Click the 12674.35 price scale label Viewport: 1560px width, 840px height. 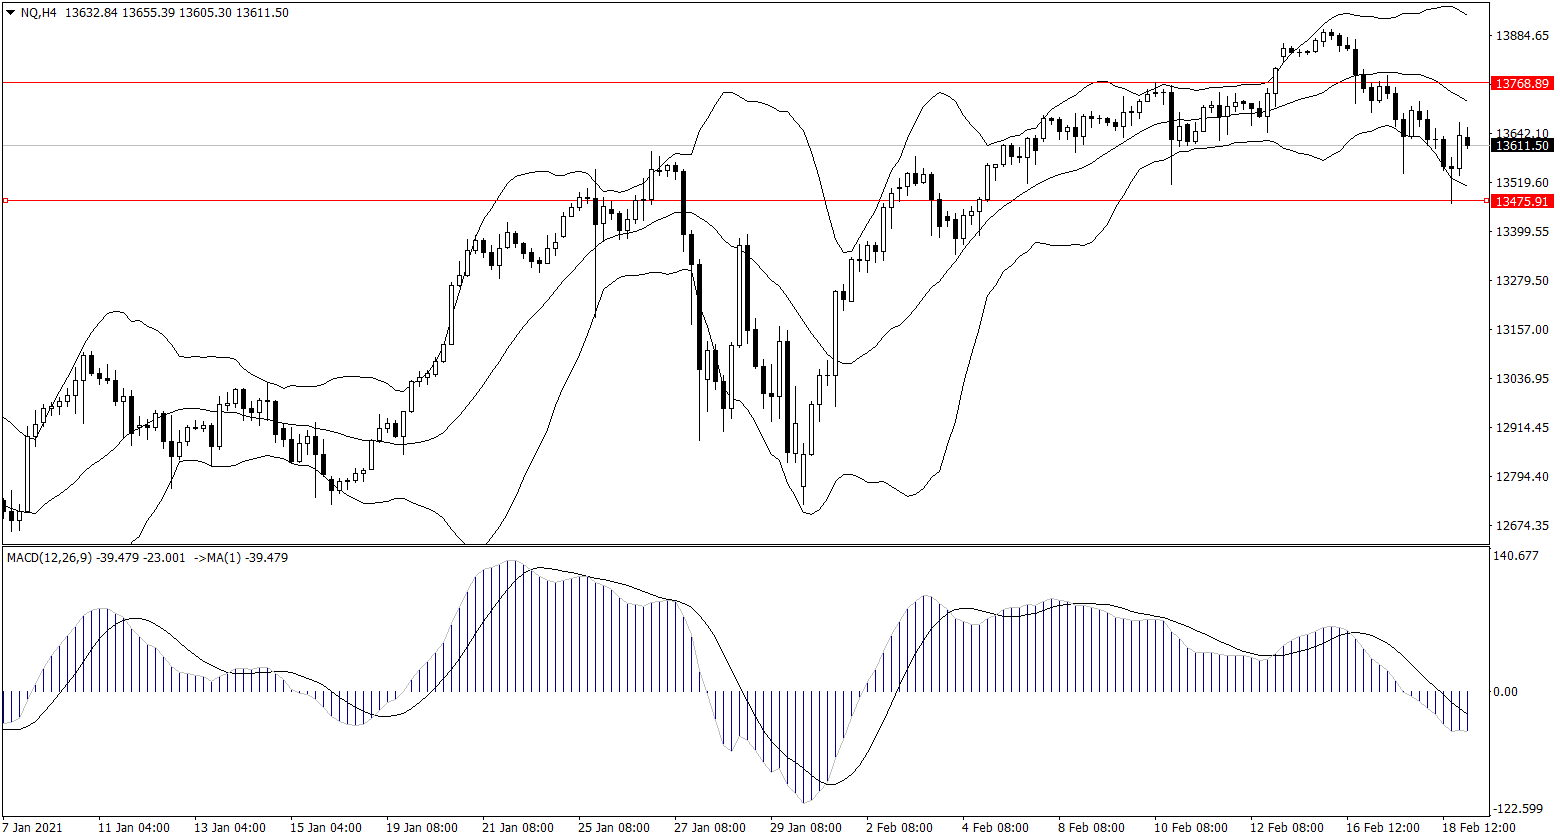tap(1521, 526)
